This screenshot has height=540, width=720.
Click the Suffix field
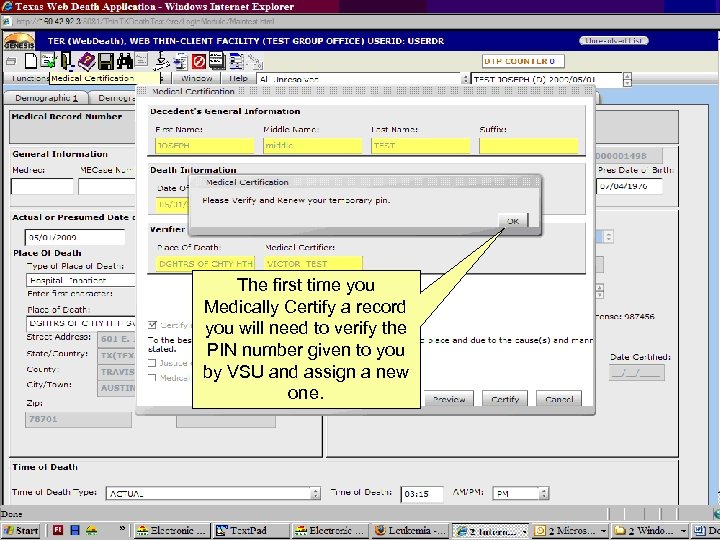point(528,146)
